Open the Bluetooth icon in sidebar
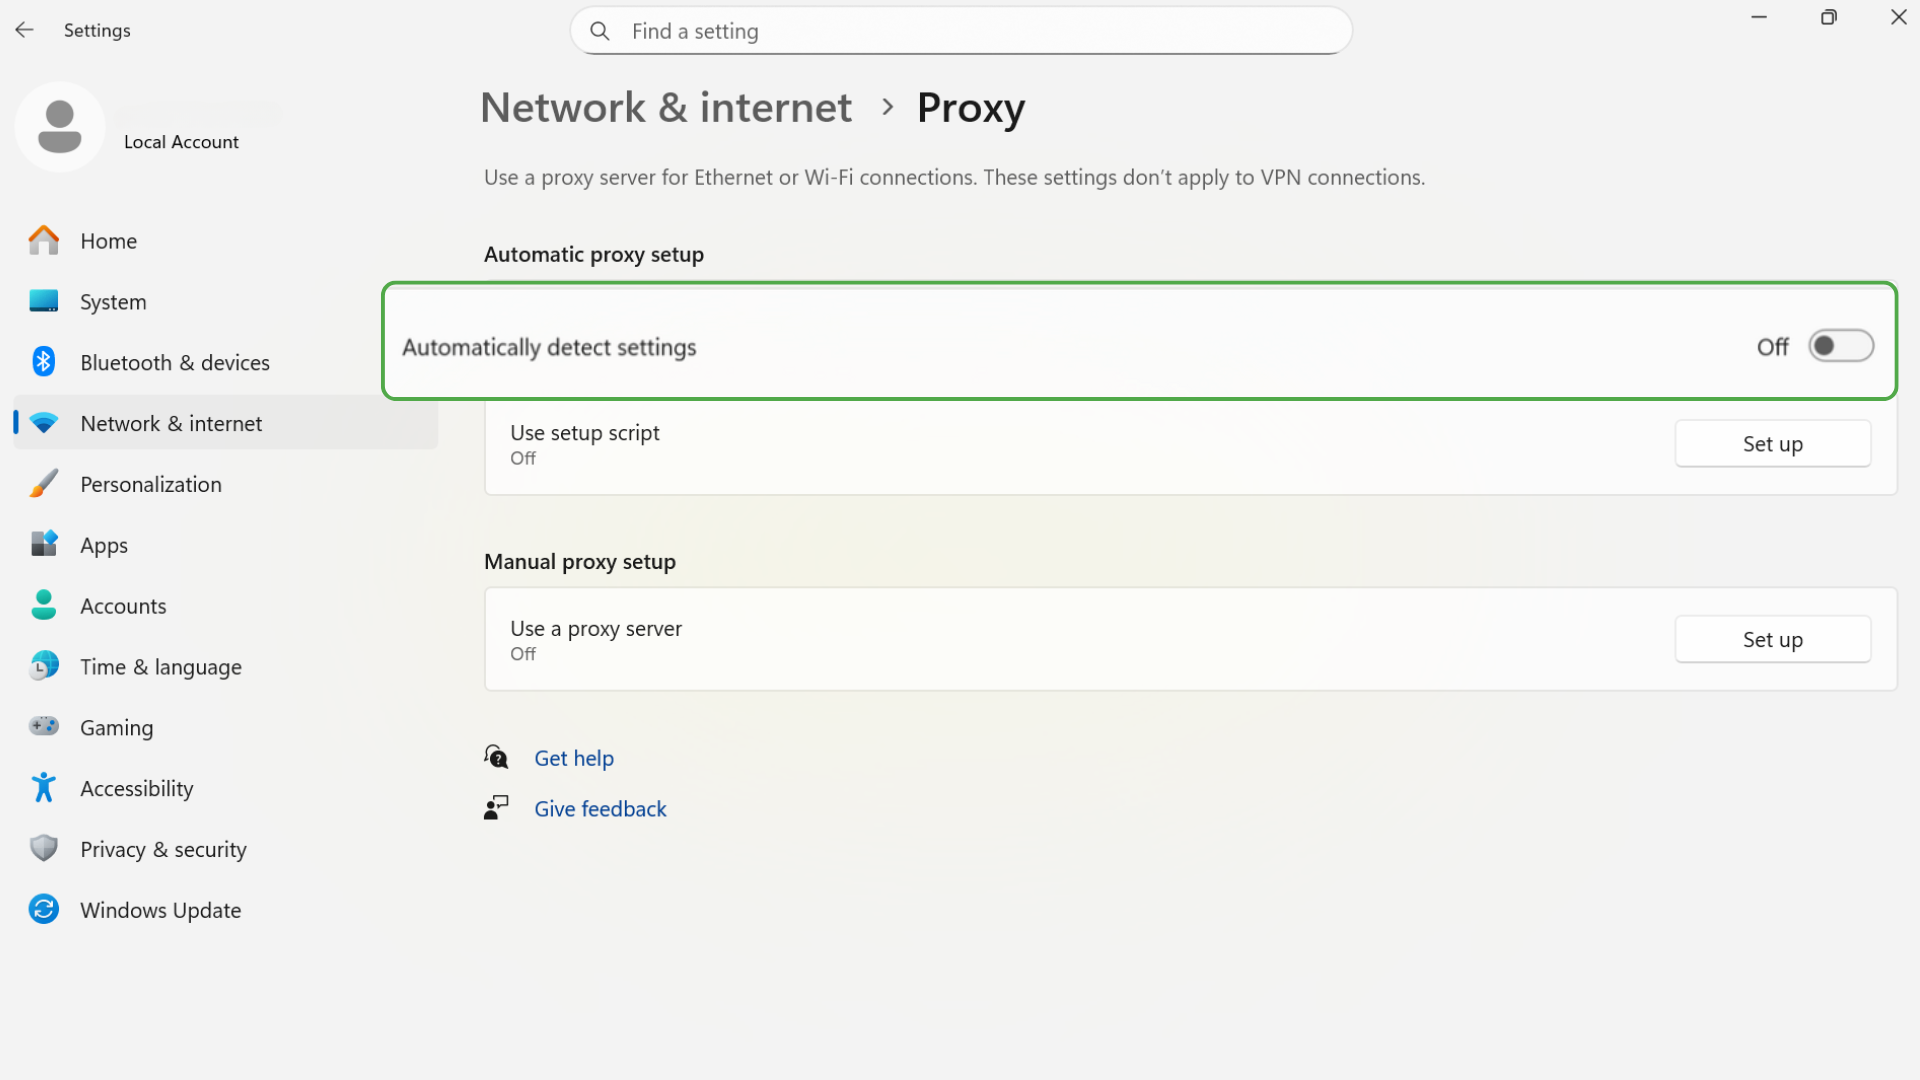 coord(44,362)
